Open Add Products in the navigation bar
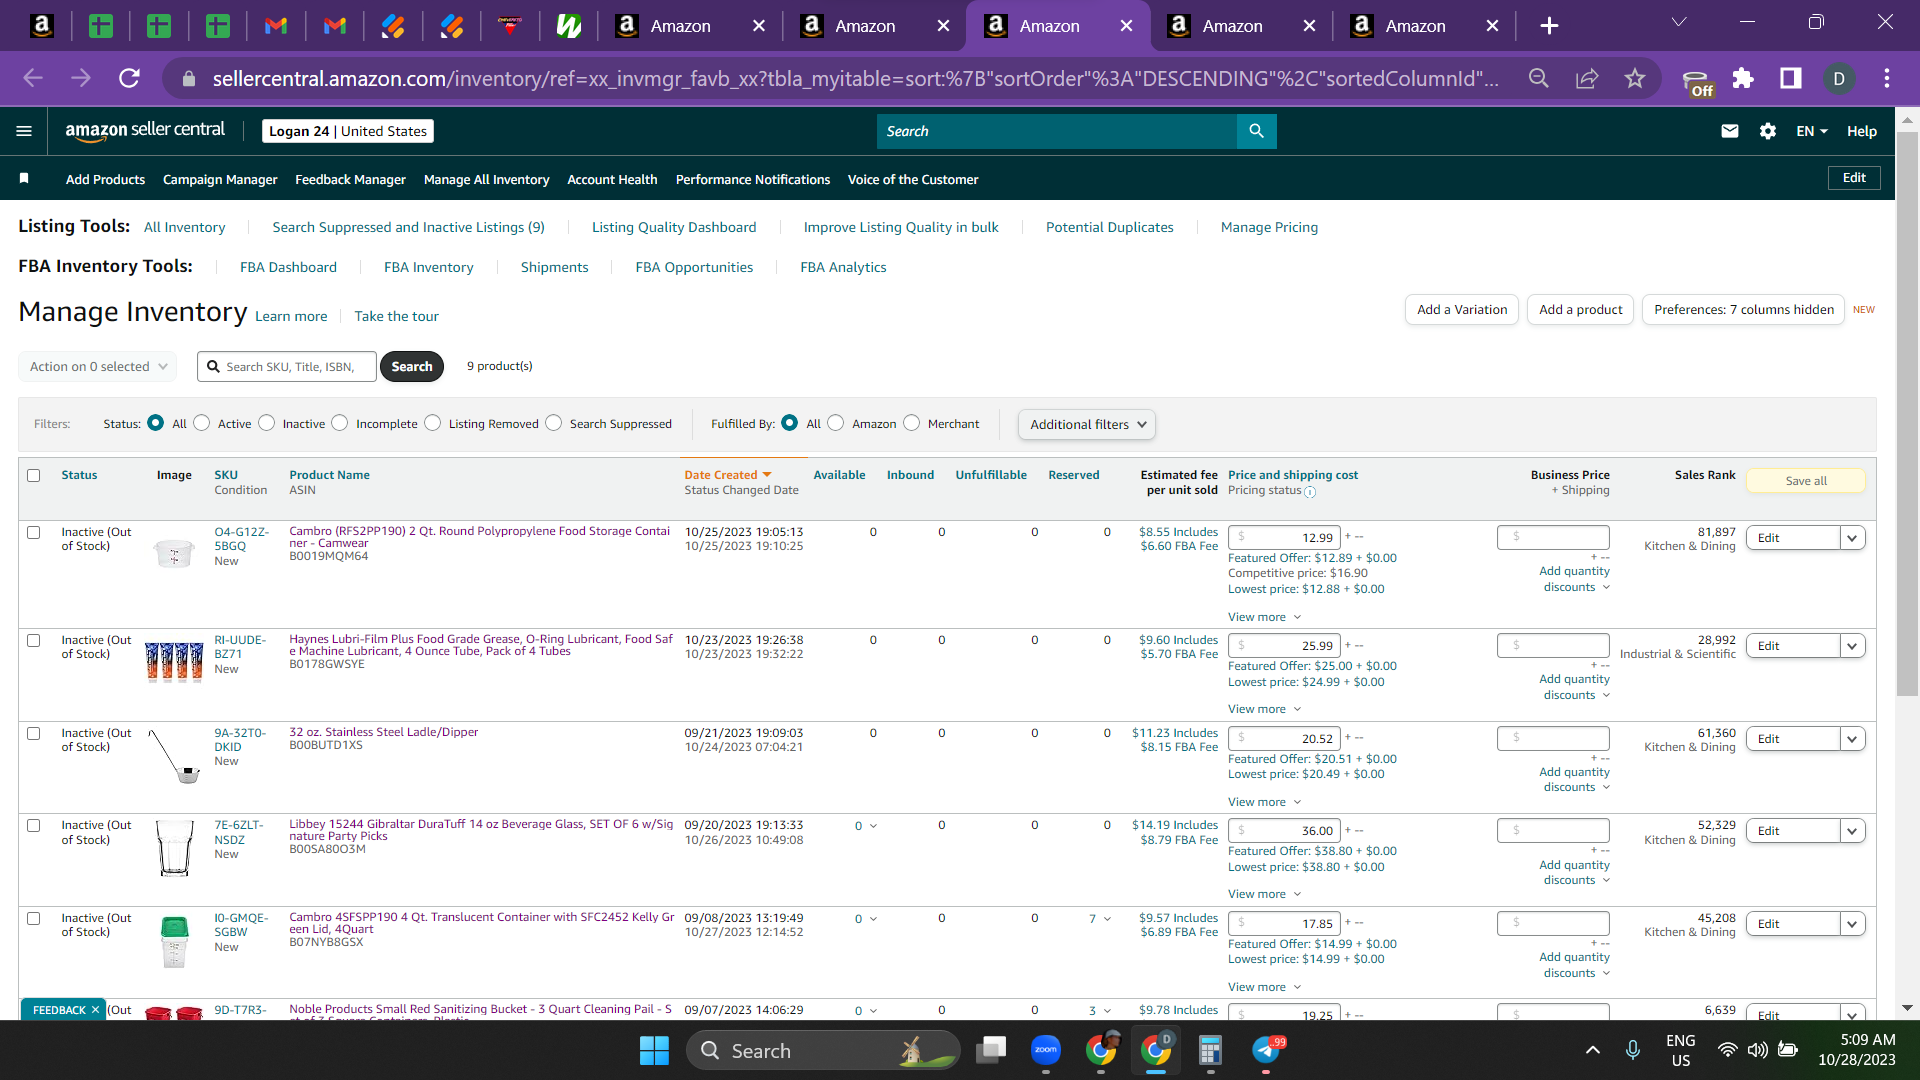 pyautogui.click(x=105, y=179)
